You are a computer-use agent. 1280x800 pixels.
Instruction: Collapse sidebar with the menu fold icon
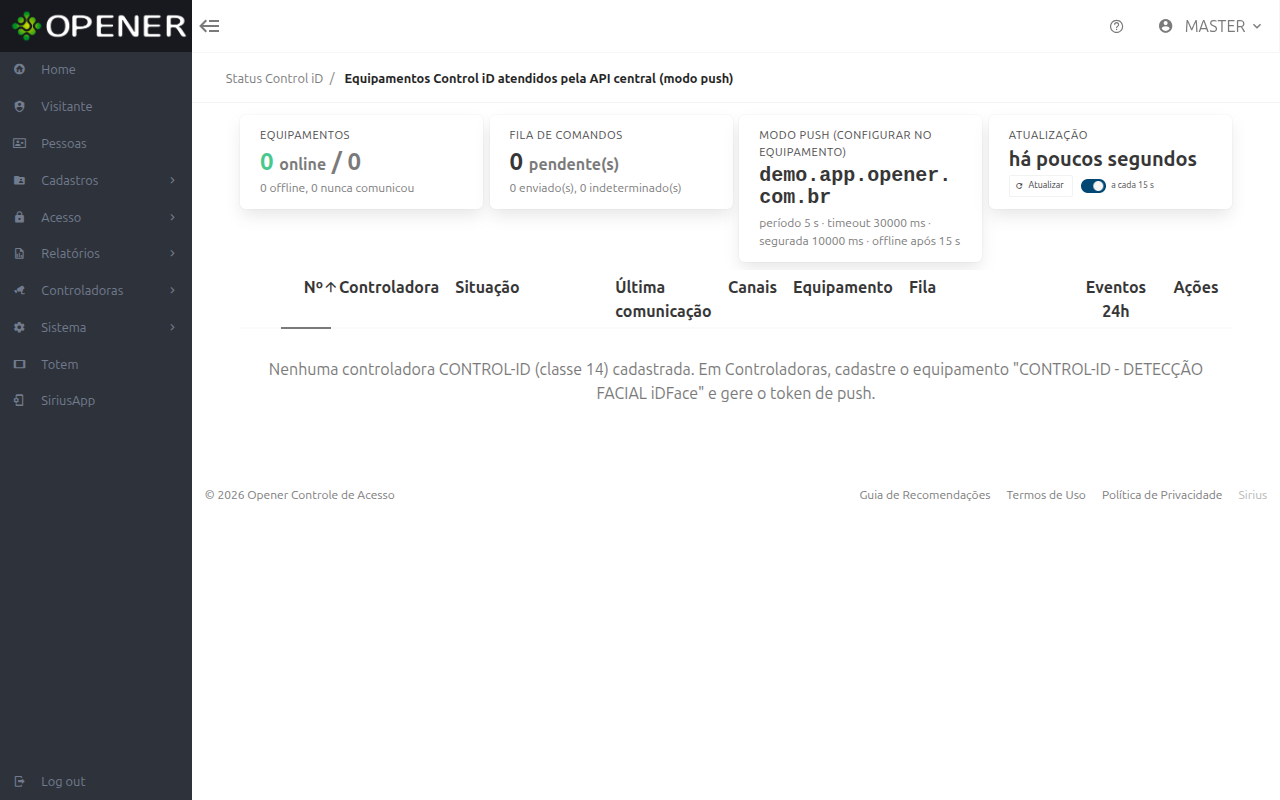pyautogui.click(x=210, y=26)
